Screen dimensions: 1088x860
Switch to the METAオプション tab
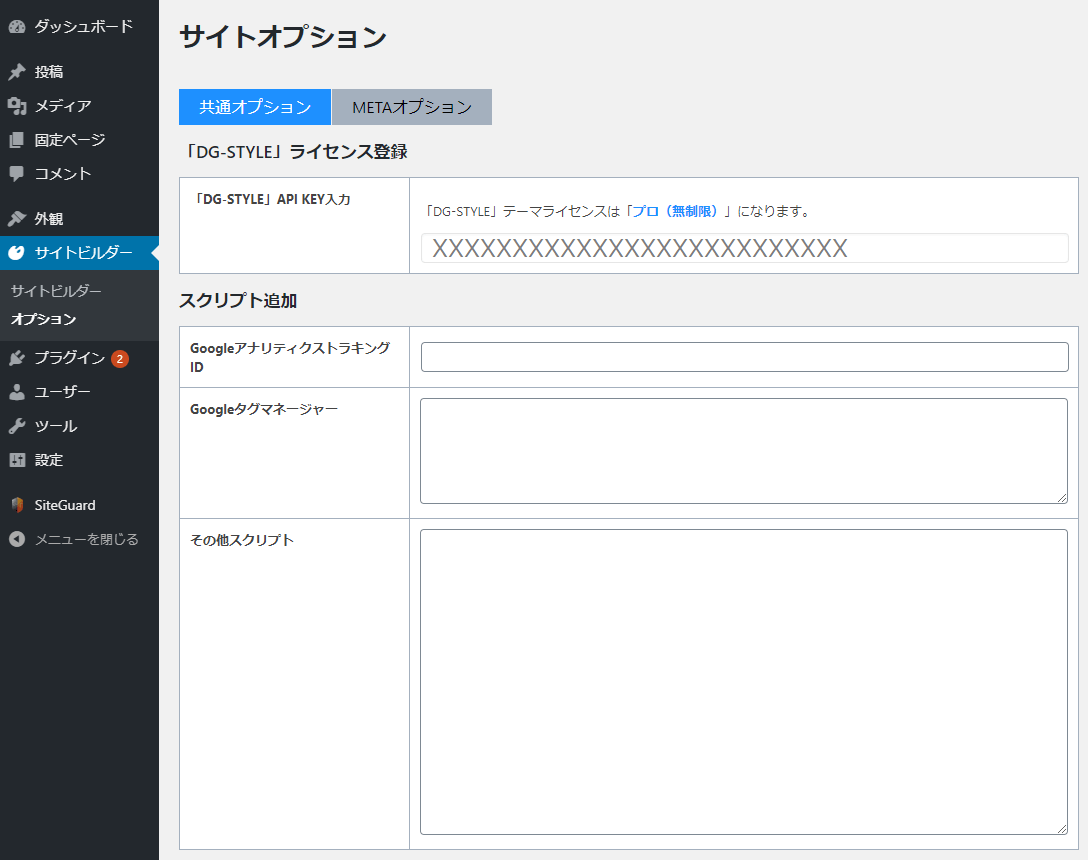(412, 107)
